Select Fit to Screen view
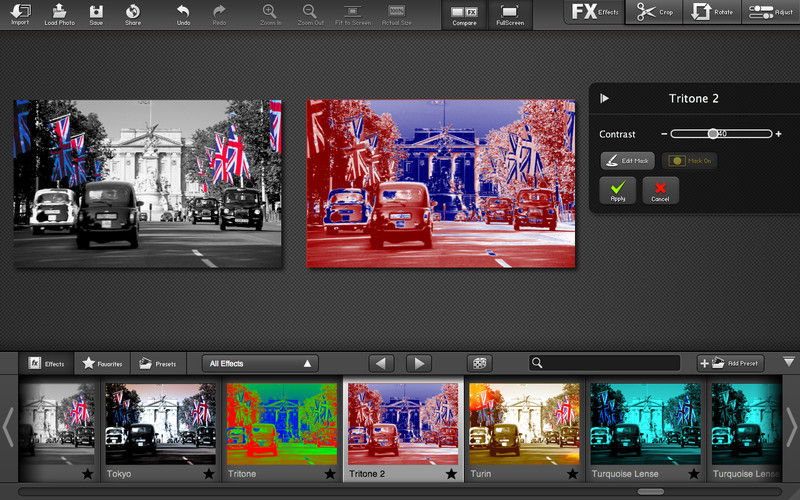This screenshot has width=800, height=500. pos(353,14)
